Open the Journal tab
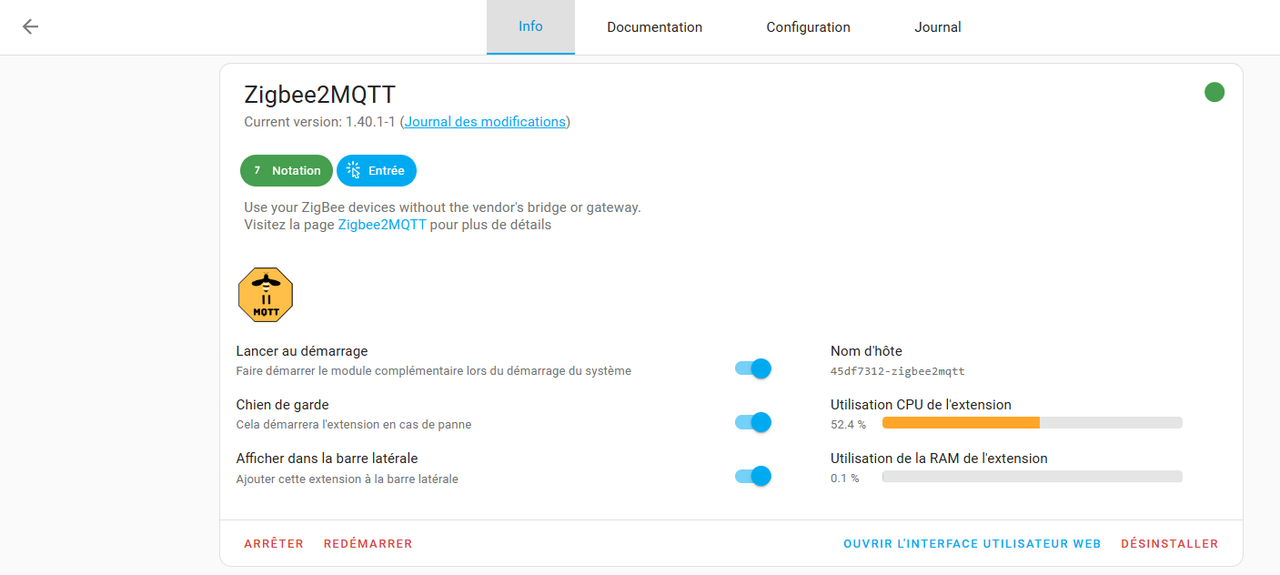Screen dimensions: 1280x575 [x=938, y=27]
